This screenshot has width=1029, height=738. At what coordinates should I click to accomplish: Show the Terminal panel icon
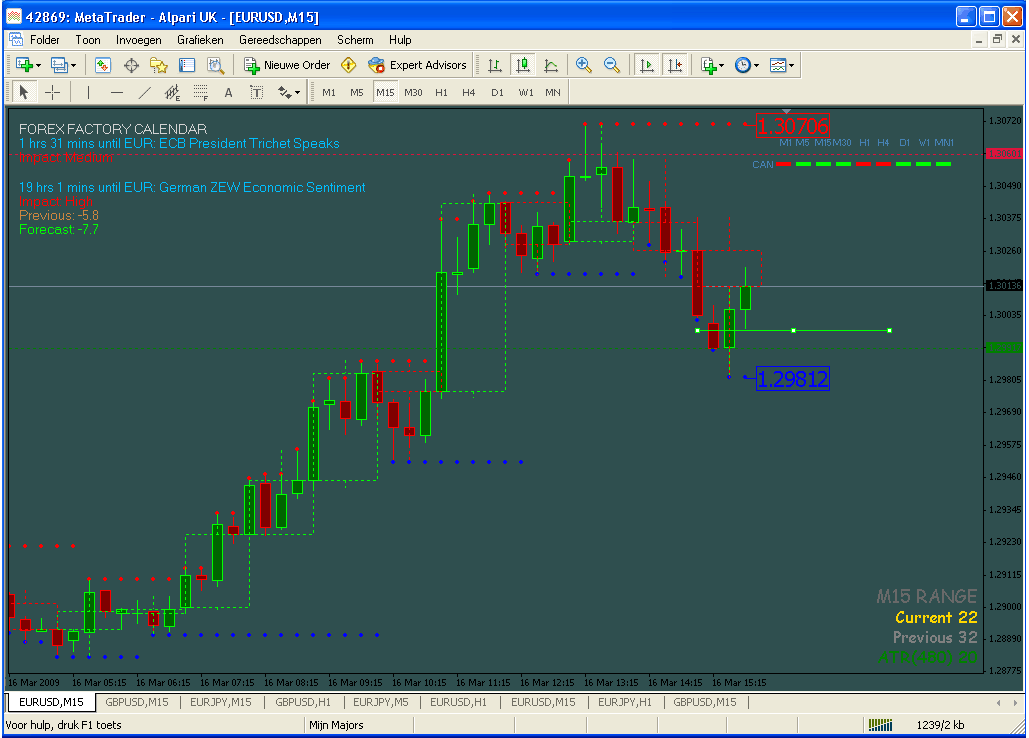coord(187,65)
